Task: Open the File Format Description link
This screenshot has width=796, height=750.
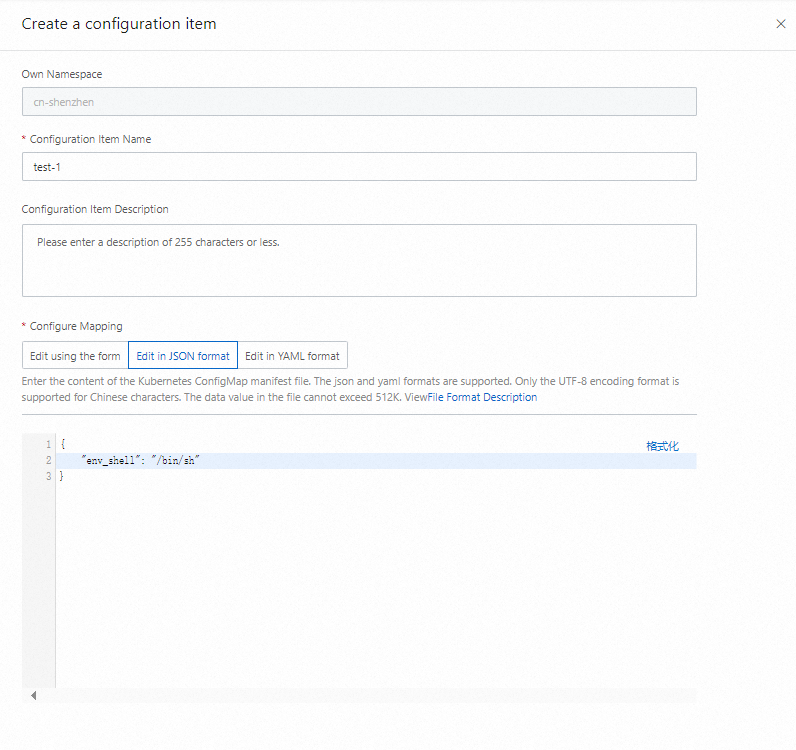Action: (x=482, y=397)
